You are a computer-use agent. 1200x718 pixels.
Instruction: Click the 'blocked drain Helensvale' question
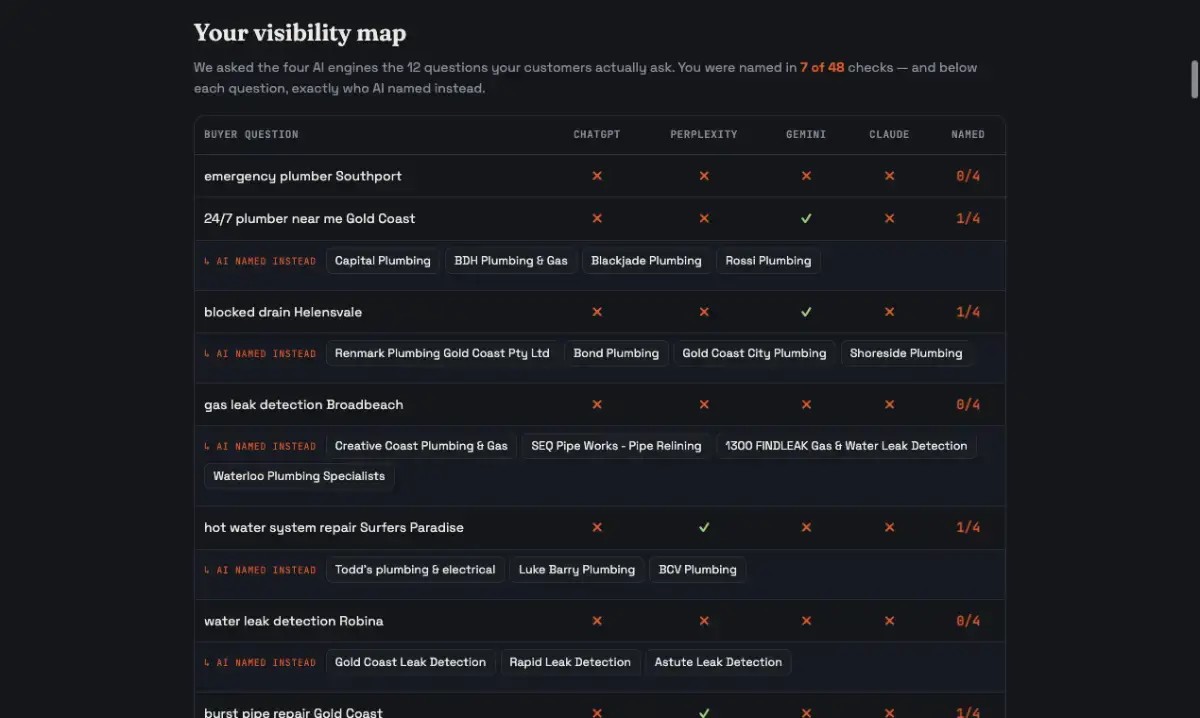pos(283,312)
